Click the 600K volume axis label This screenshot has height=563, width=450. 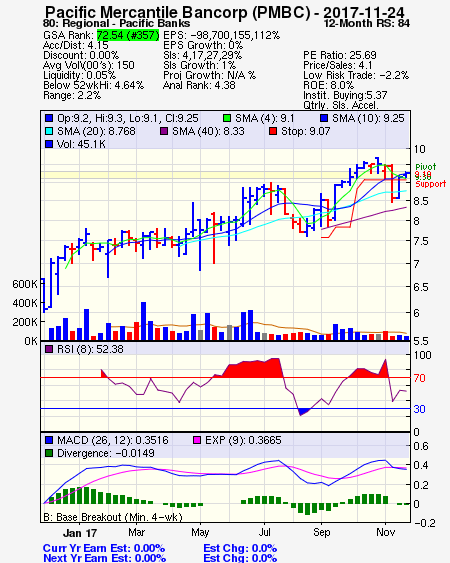(x=25, y=284)
